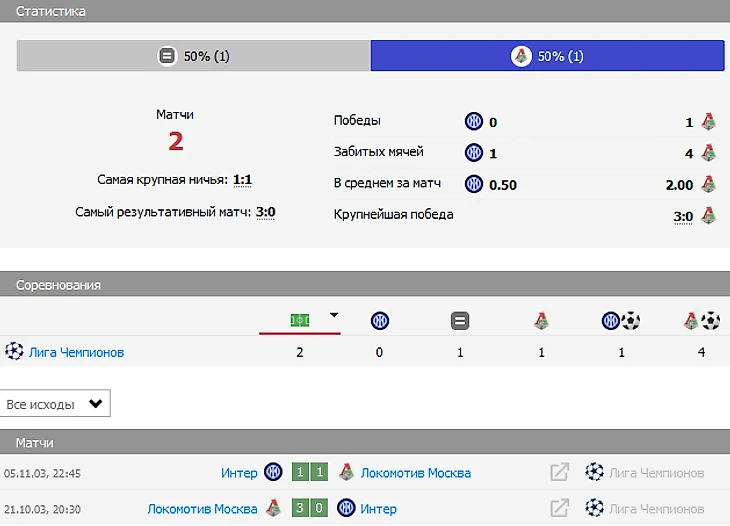
Task: Click the draws column header icon
Action: tap(460, 321)
